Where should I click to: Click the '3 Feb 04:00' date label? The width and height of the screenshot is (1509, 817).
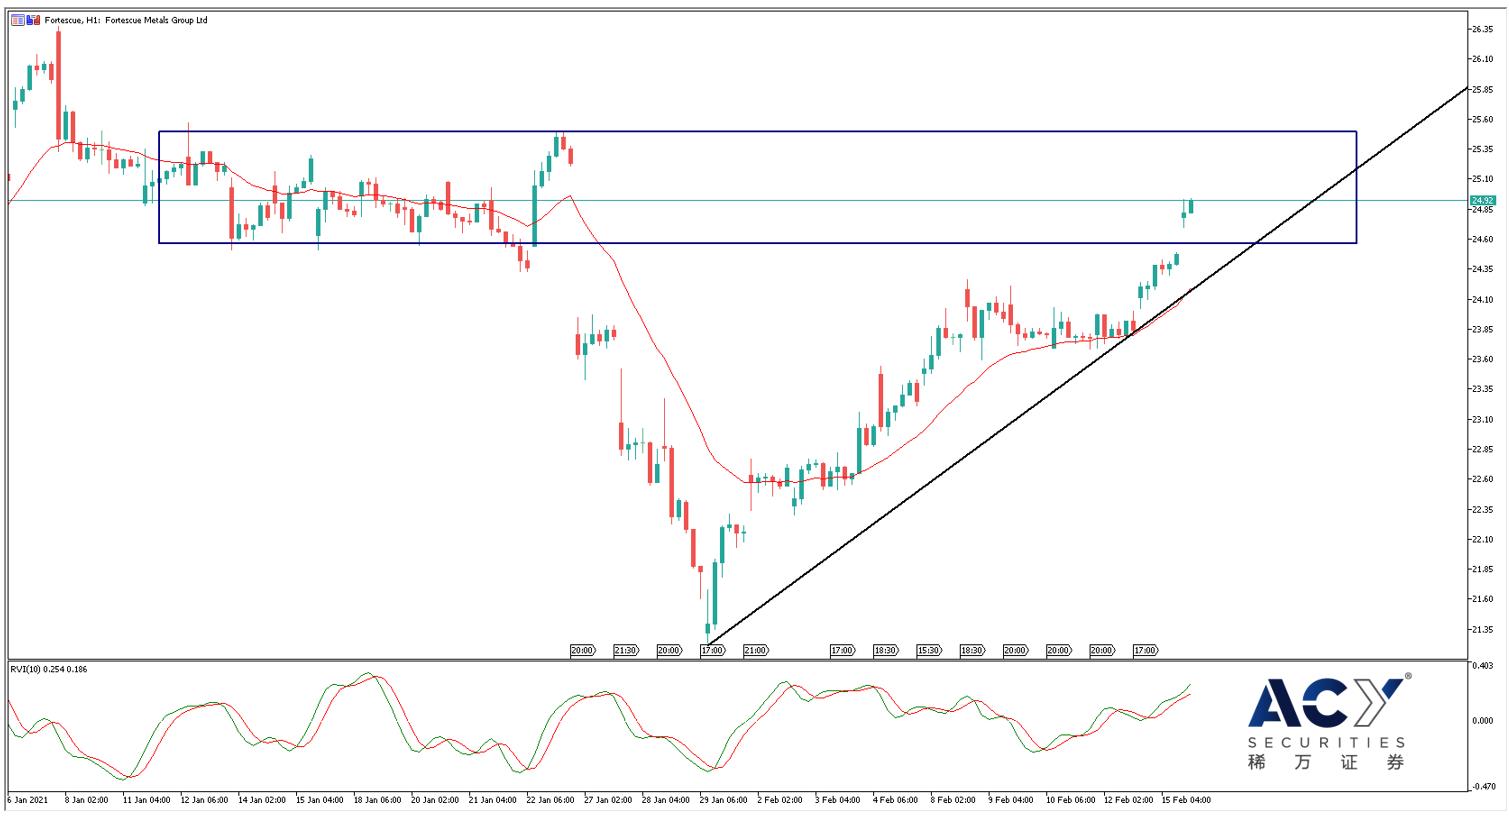pyautogui.click(x=840, y=800)
